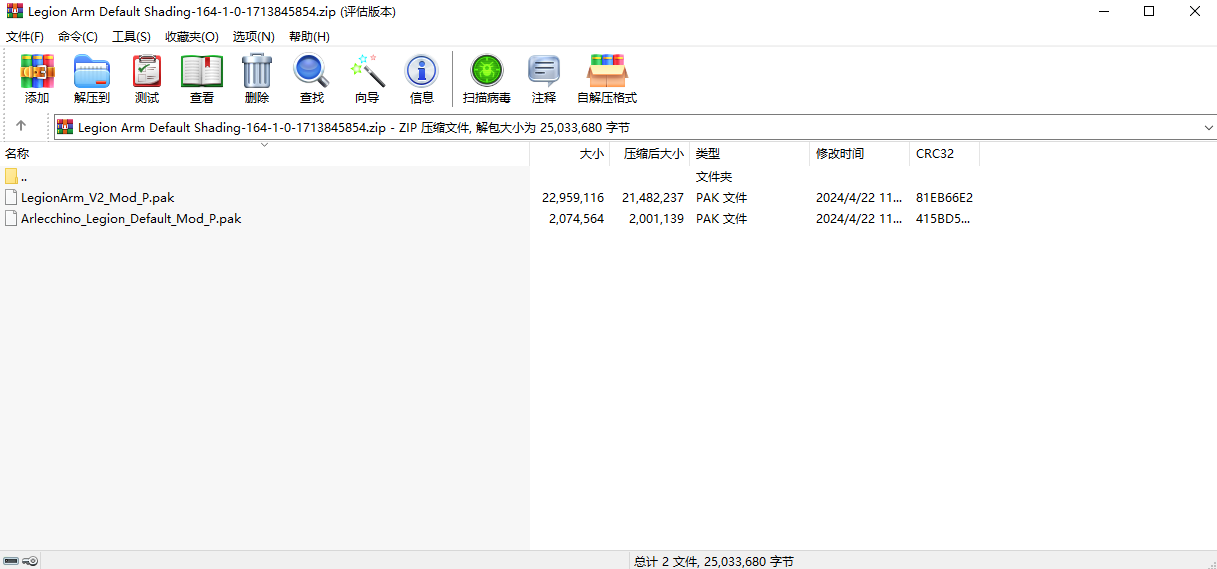Select file name LegionArm_V2_Mod_P.pak

pyautogui.click(x=97, y=197)
